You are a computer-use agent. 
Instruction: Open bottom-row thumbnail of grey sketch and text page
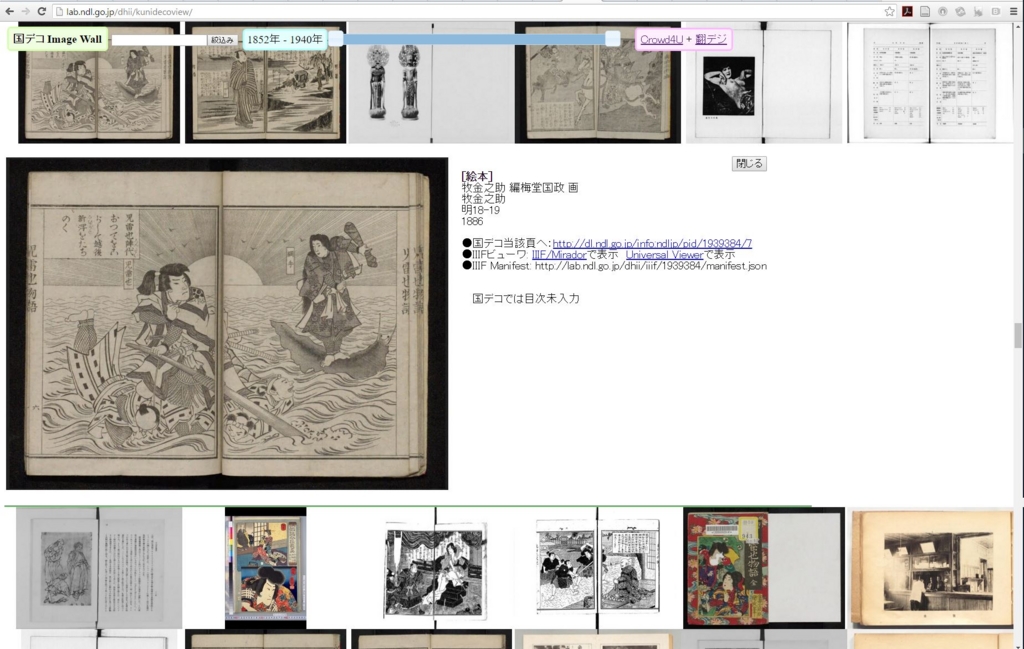point(99,568)
